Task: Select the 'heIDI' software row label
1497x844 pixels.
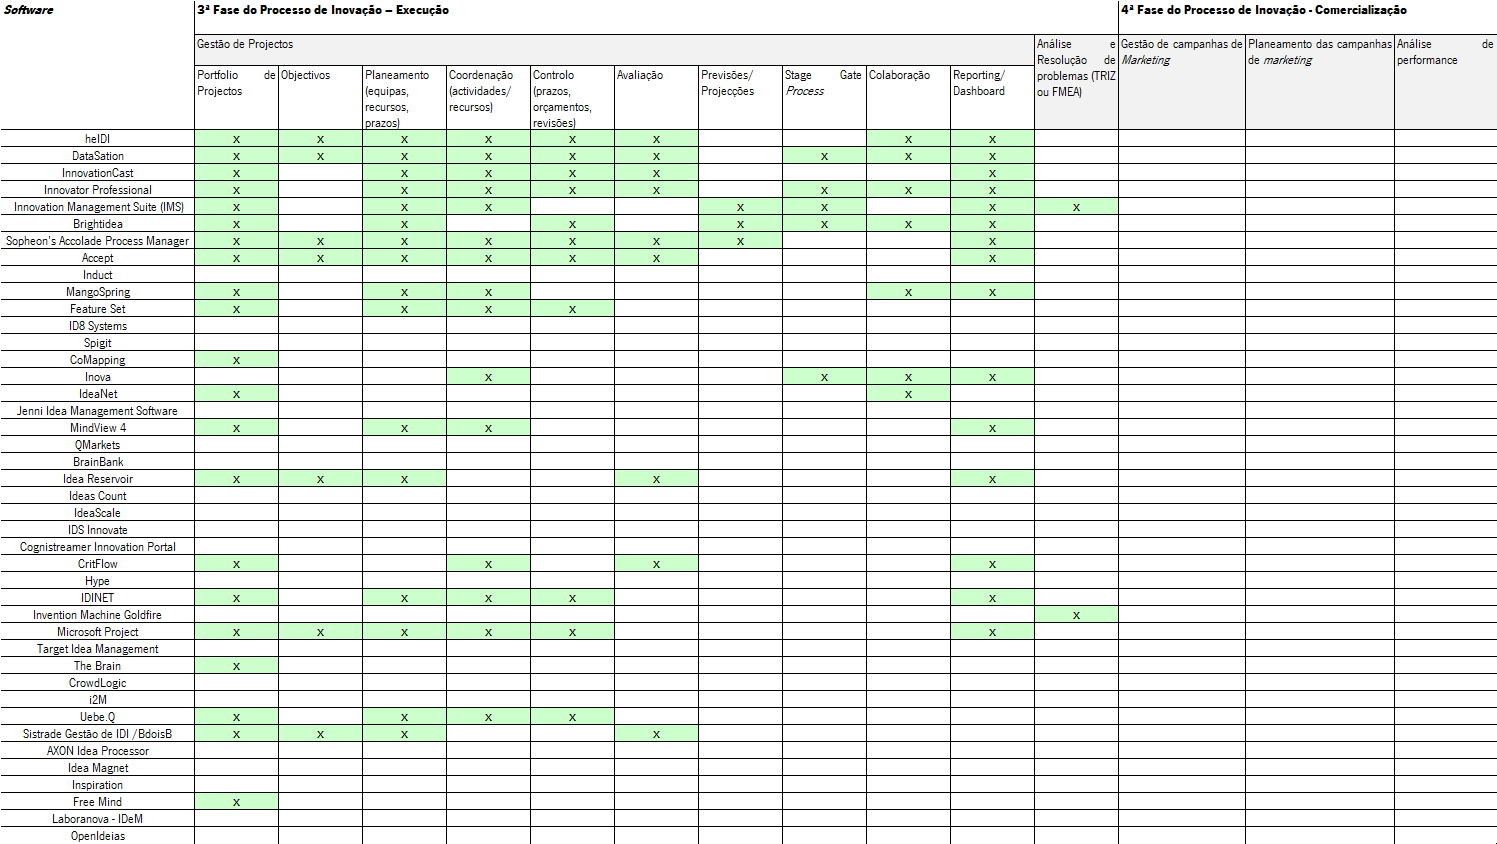Action: coord(98,139)
